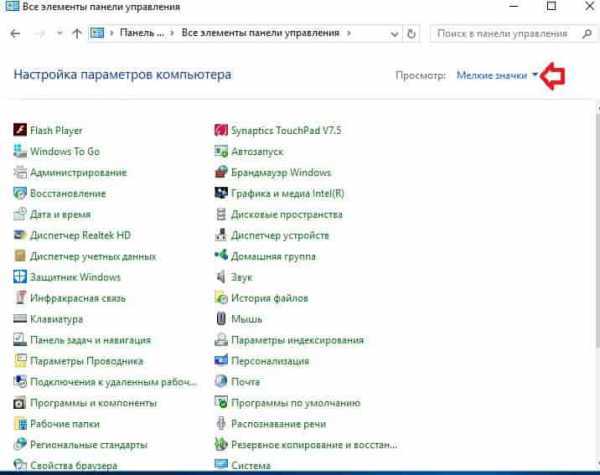The image size is (600, 475).
Task: Open Подключения к удаленным рабочим link
Action: tap(113, 382)
